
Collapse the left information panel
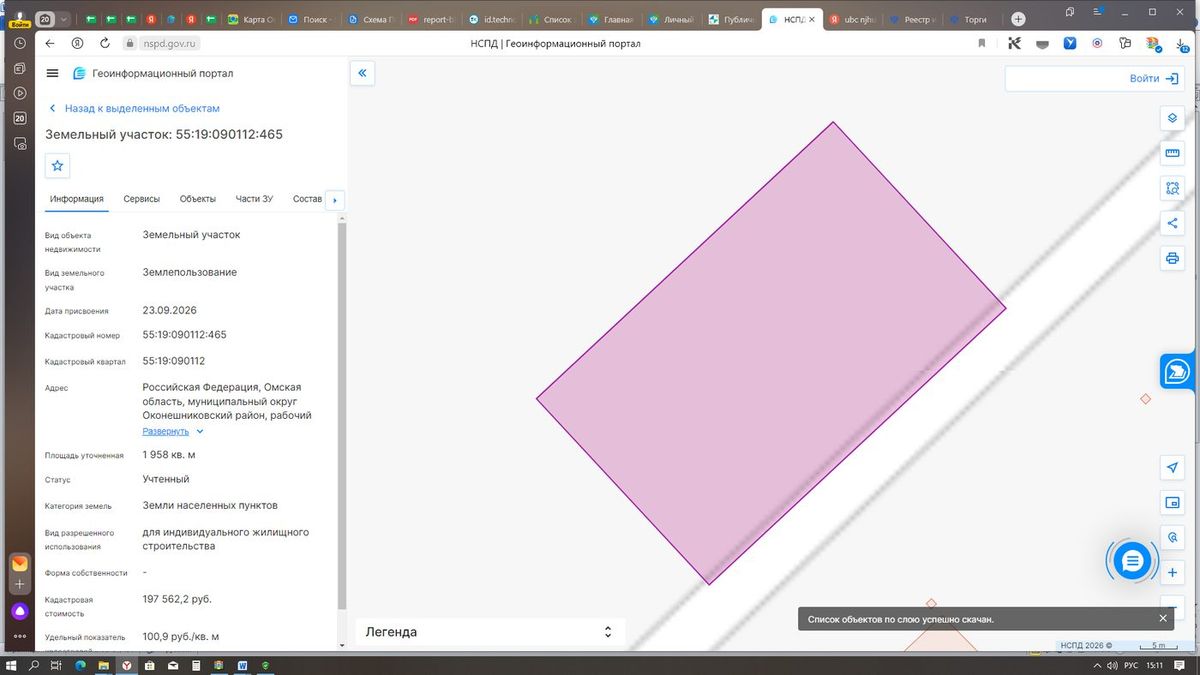tap(362, 73)
